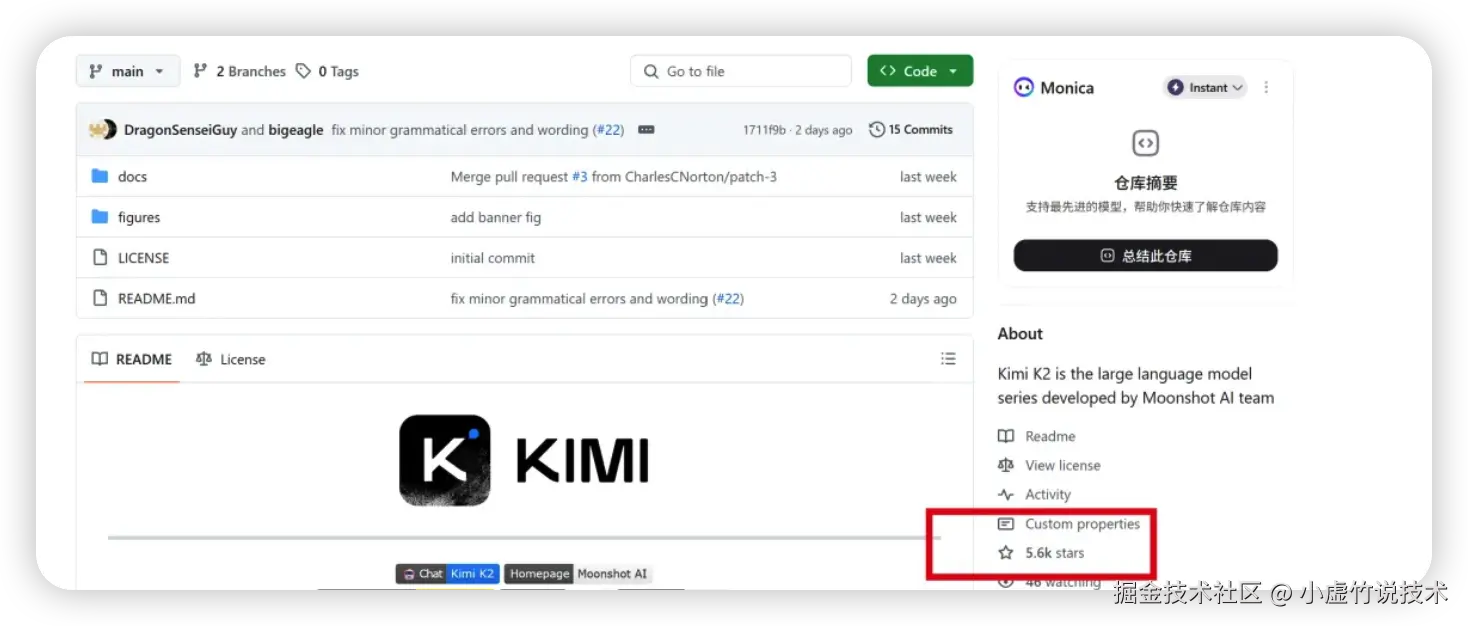Focus the Go to file search field
Image resolution: width=1468 pixels, height=626 pixels.
[741, 71]
